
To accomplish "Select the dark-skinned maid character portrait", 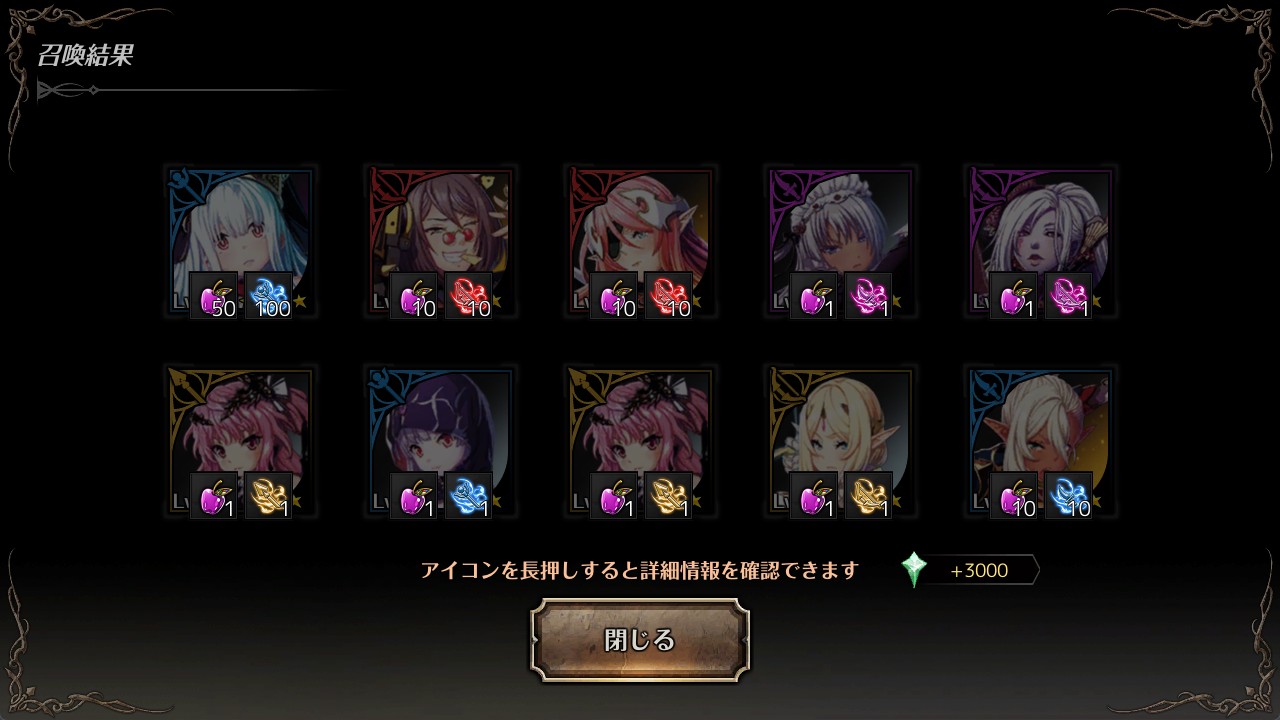I will pos(841,241).
